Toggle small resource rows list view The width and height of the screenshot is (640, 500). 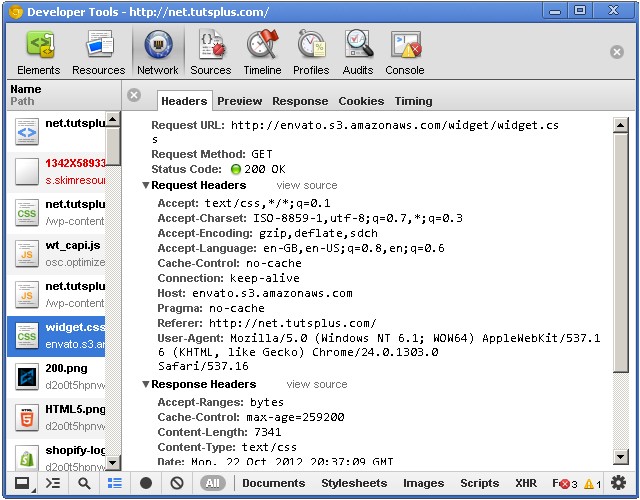tap(115, 483)
